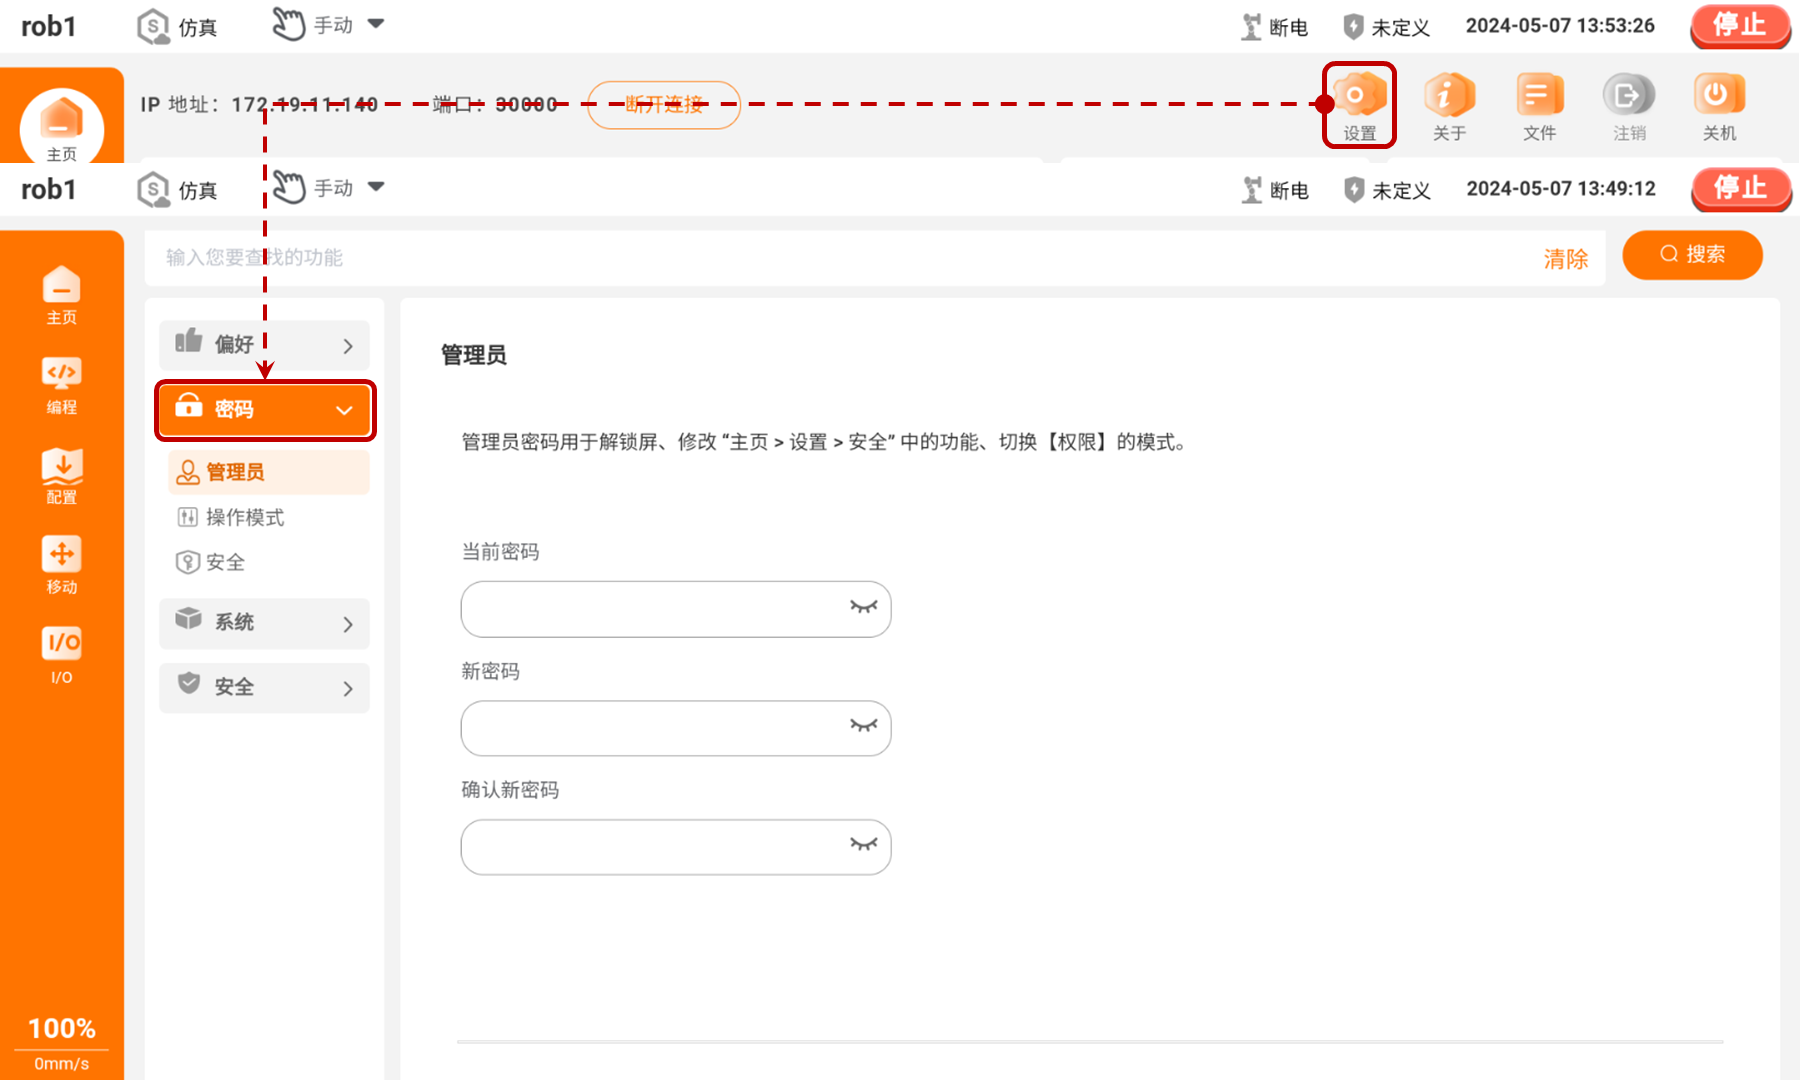Select the 管理员 submenu item

(x=269, y=472)
